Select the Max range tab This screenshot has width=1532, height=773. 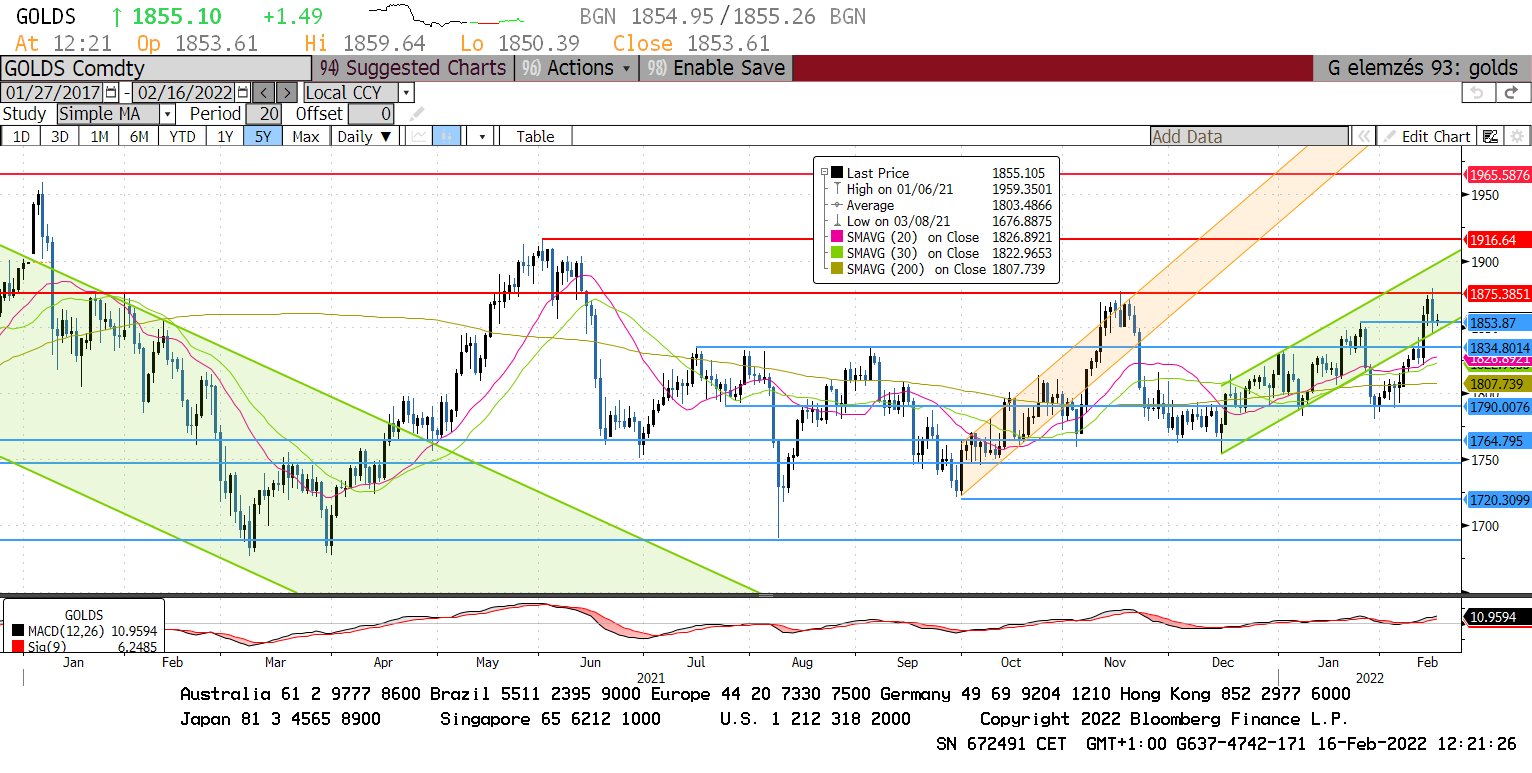point(306,136)
